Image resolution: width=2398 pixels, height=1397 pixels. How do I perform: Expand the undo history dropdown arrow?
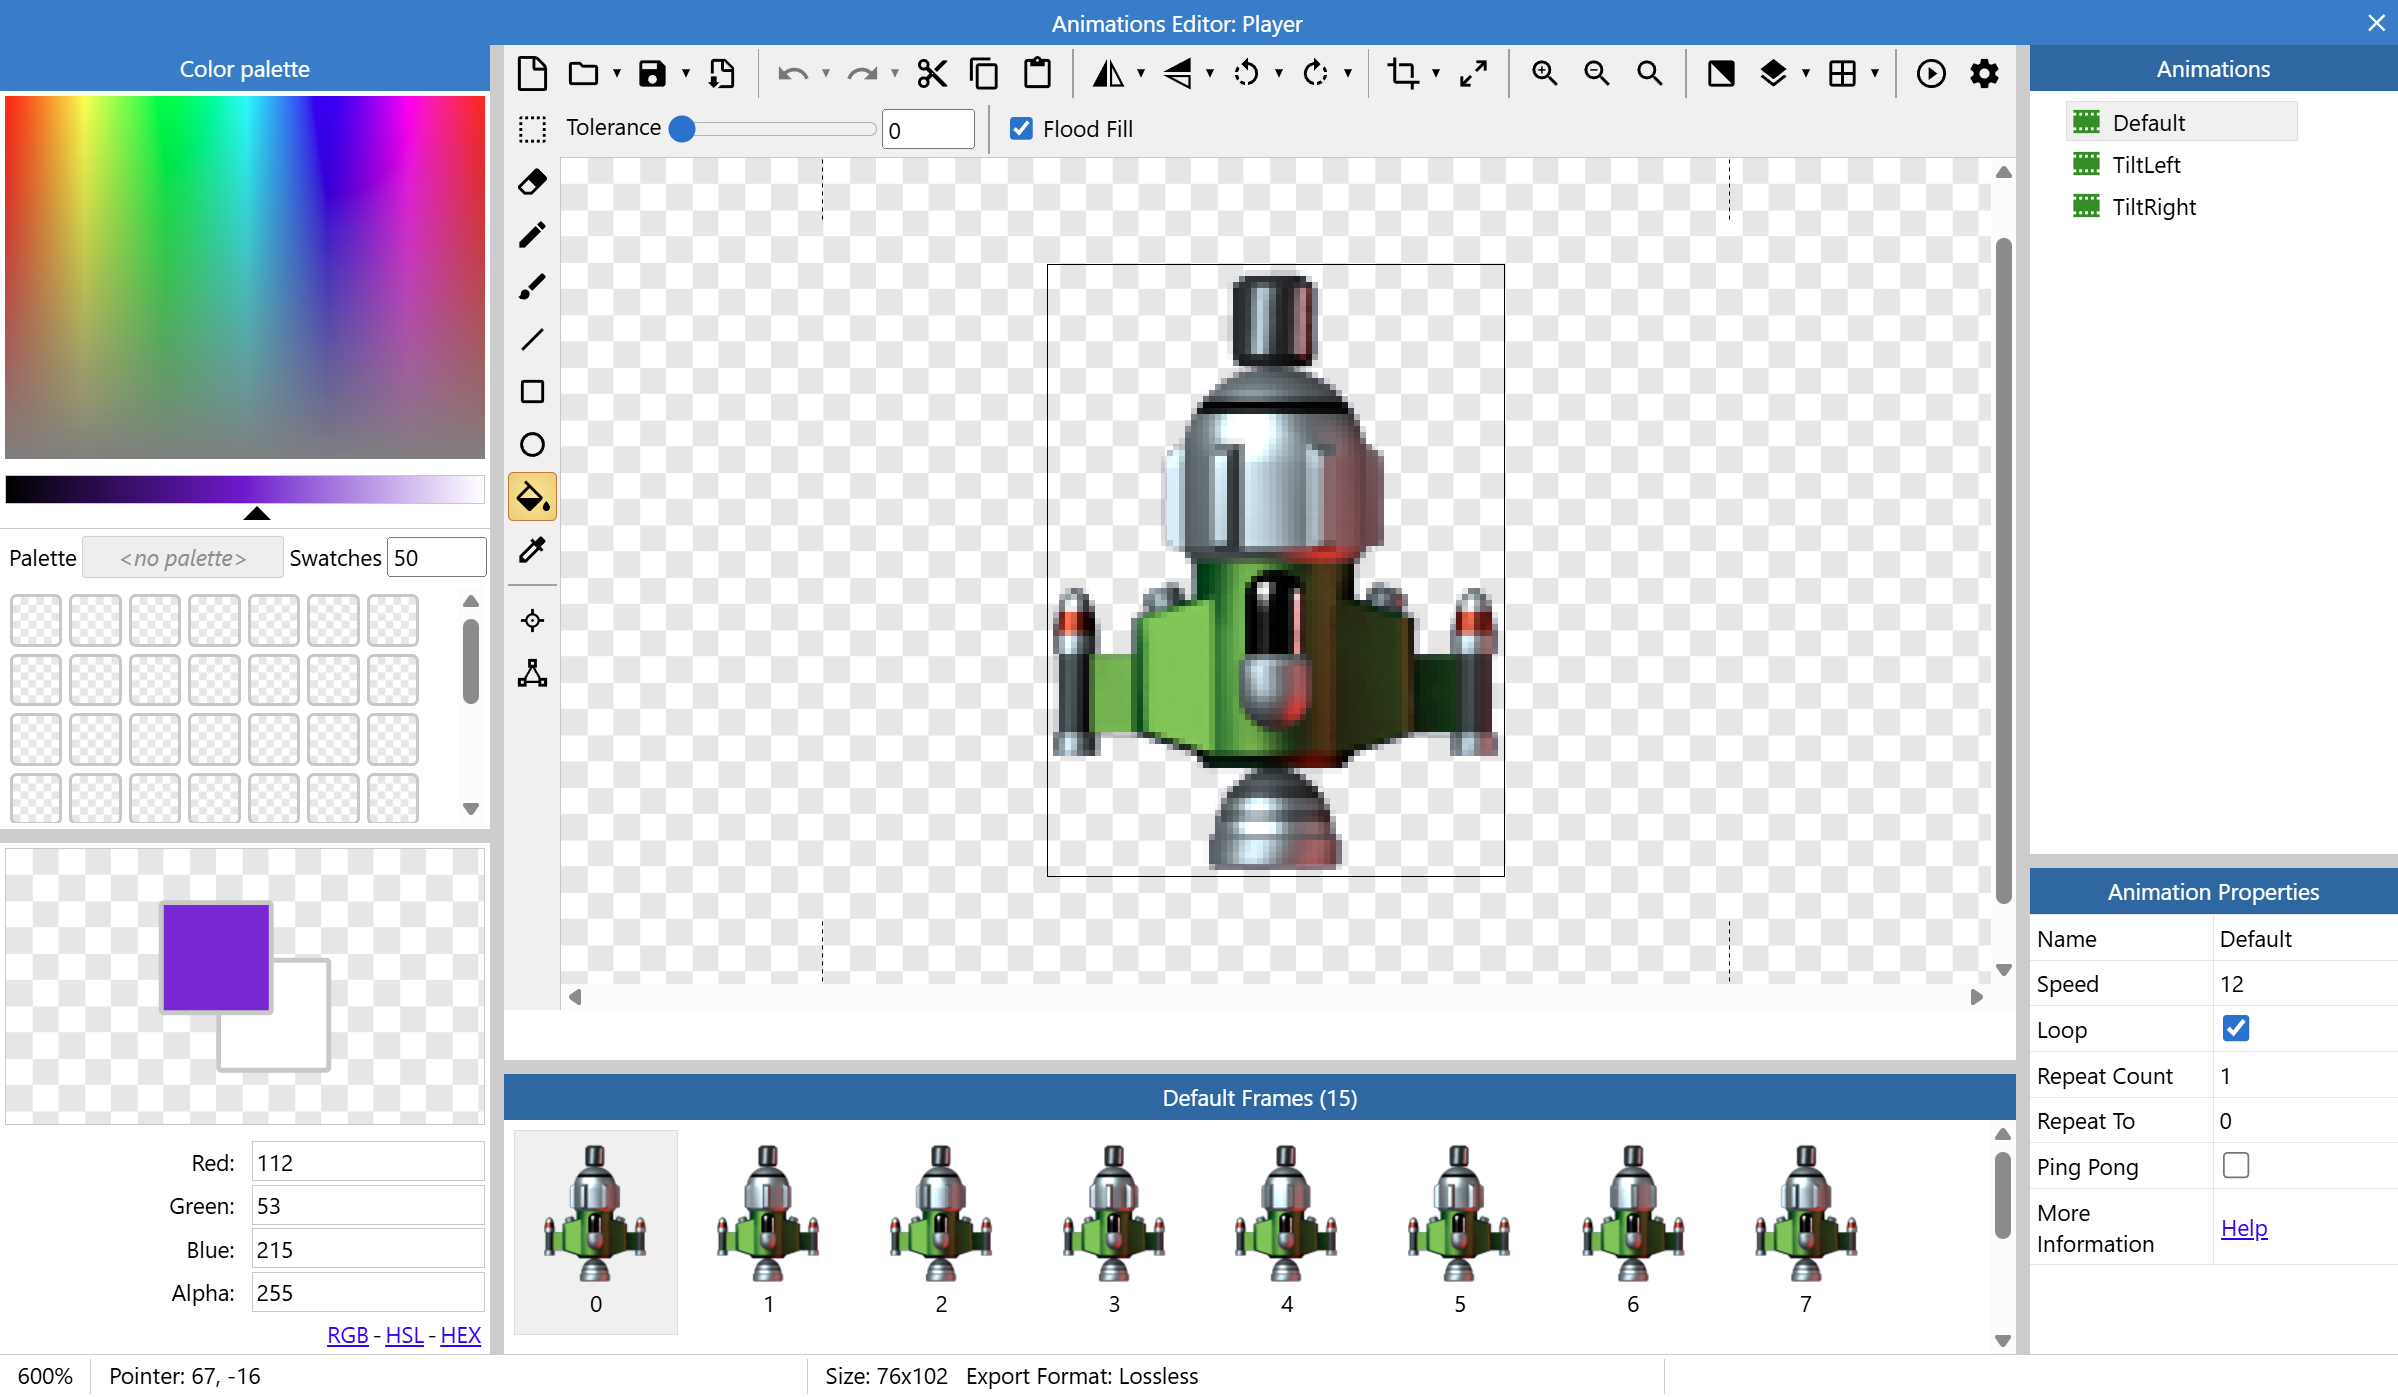pyautogui.click(x=826, y=74)
